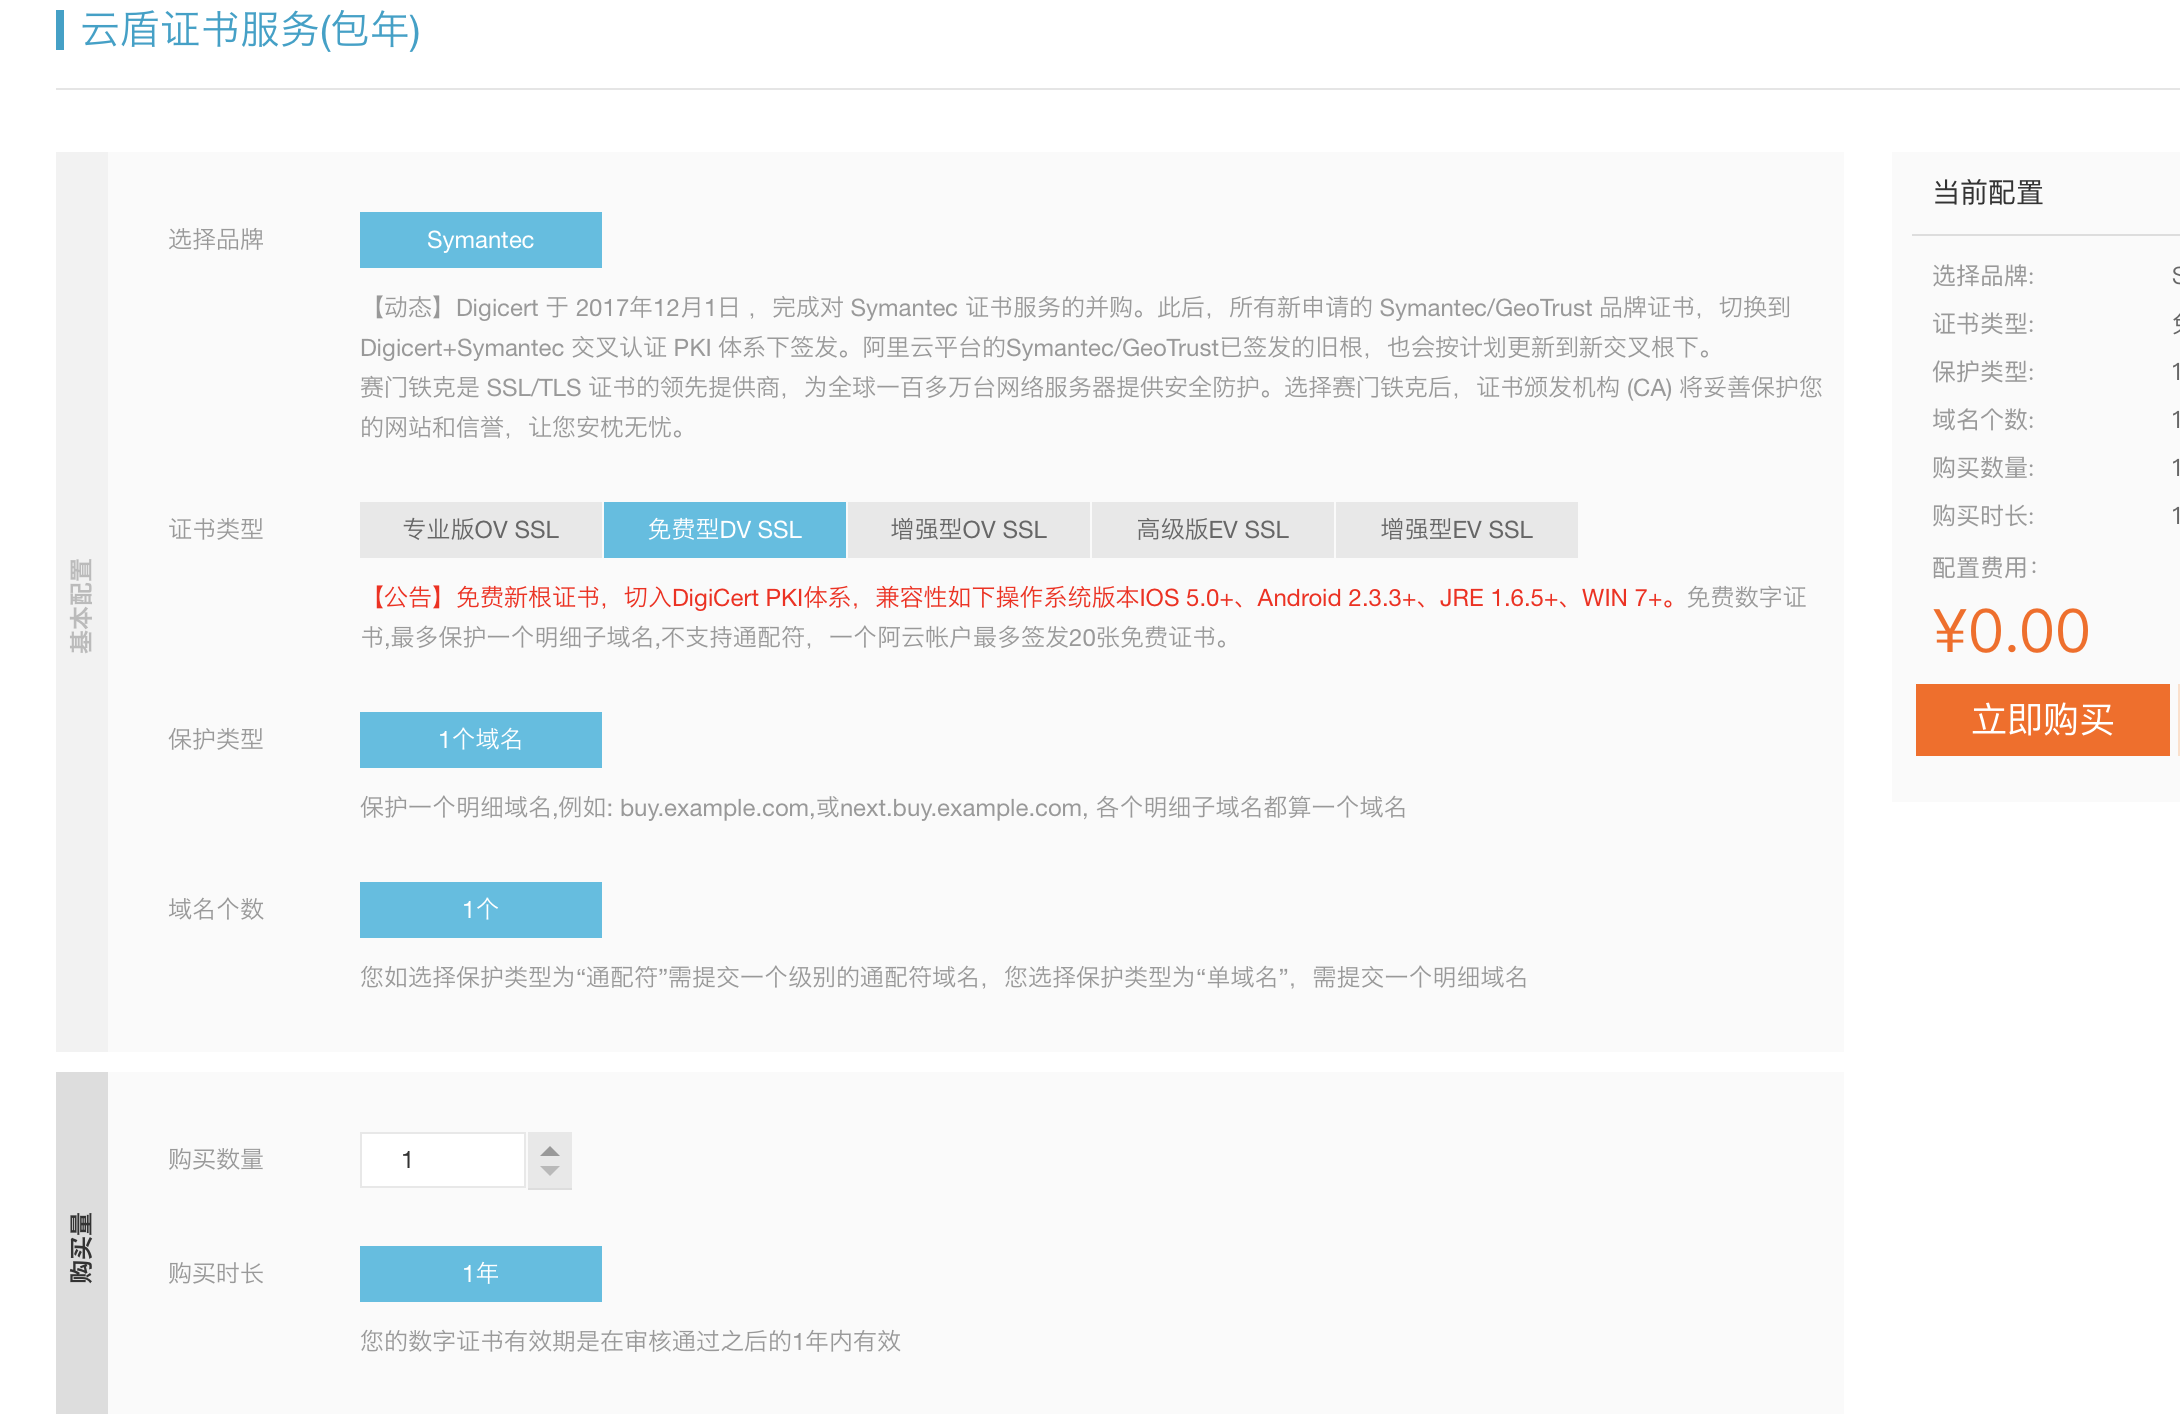The width and height of the screenshot is (2180, 1414).
Task: Click the 购买数量 quantity input field
Action: [442, 1160]
